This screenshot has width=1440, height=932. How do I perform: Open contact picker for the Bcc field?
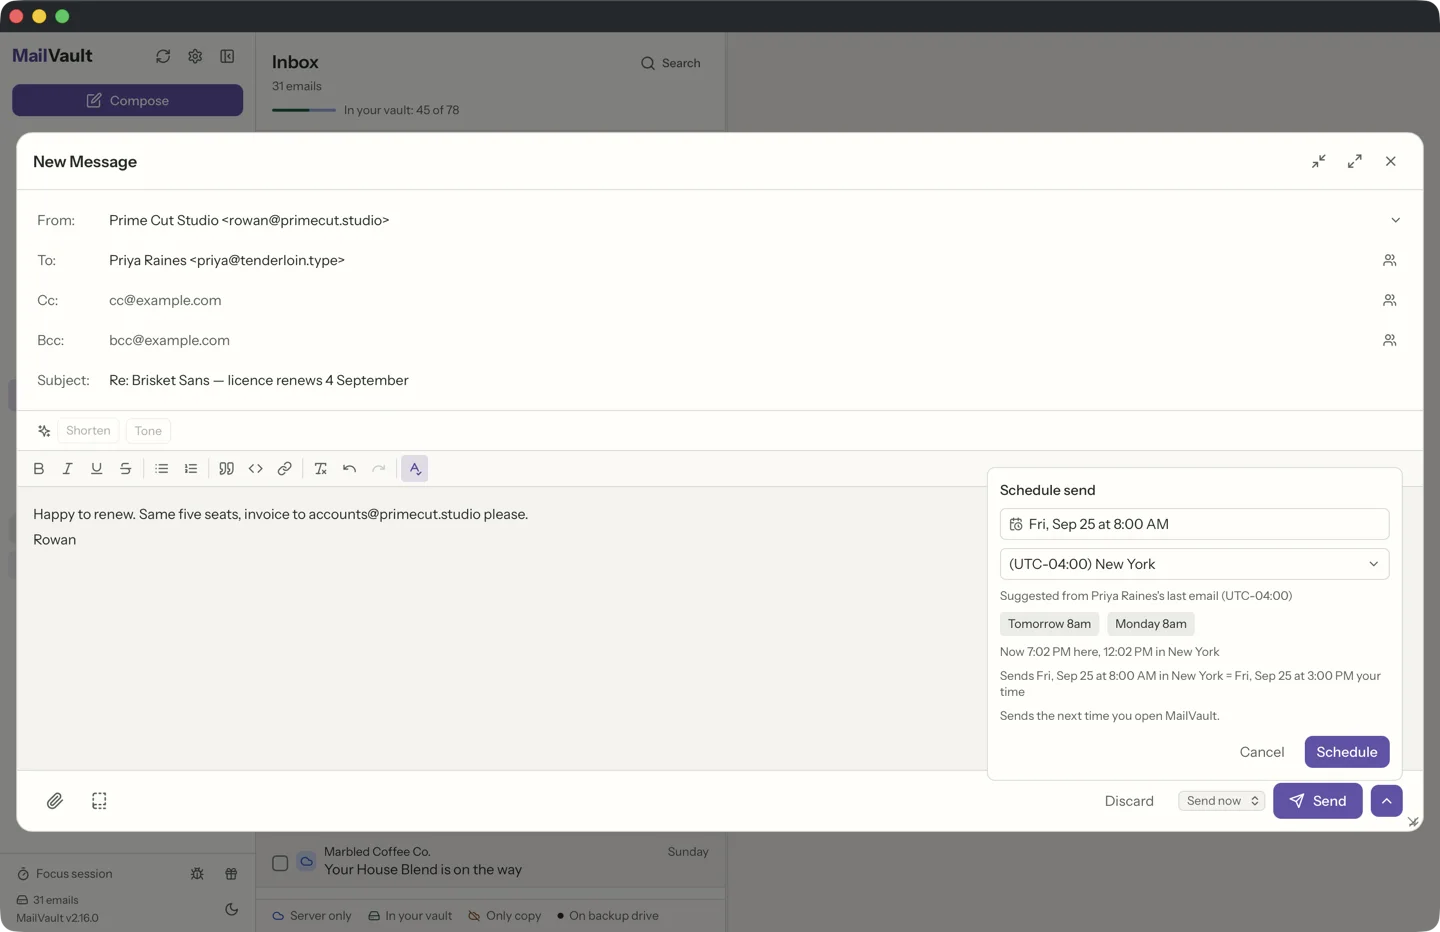[1390, 340]
